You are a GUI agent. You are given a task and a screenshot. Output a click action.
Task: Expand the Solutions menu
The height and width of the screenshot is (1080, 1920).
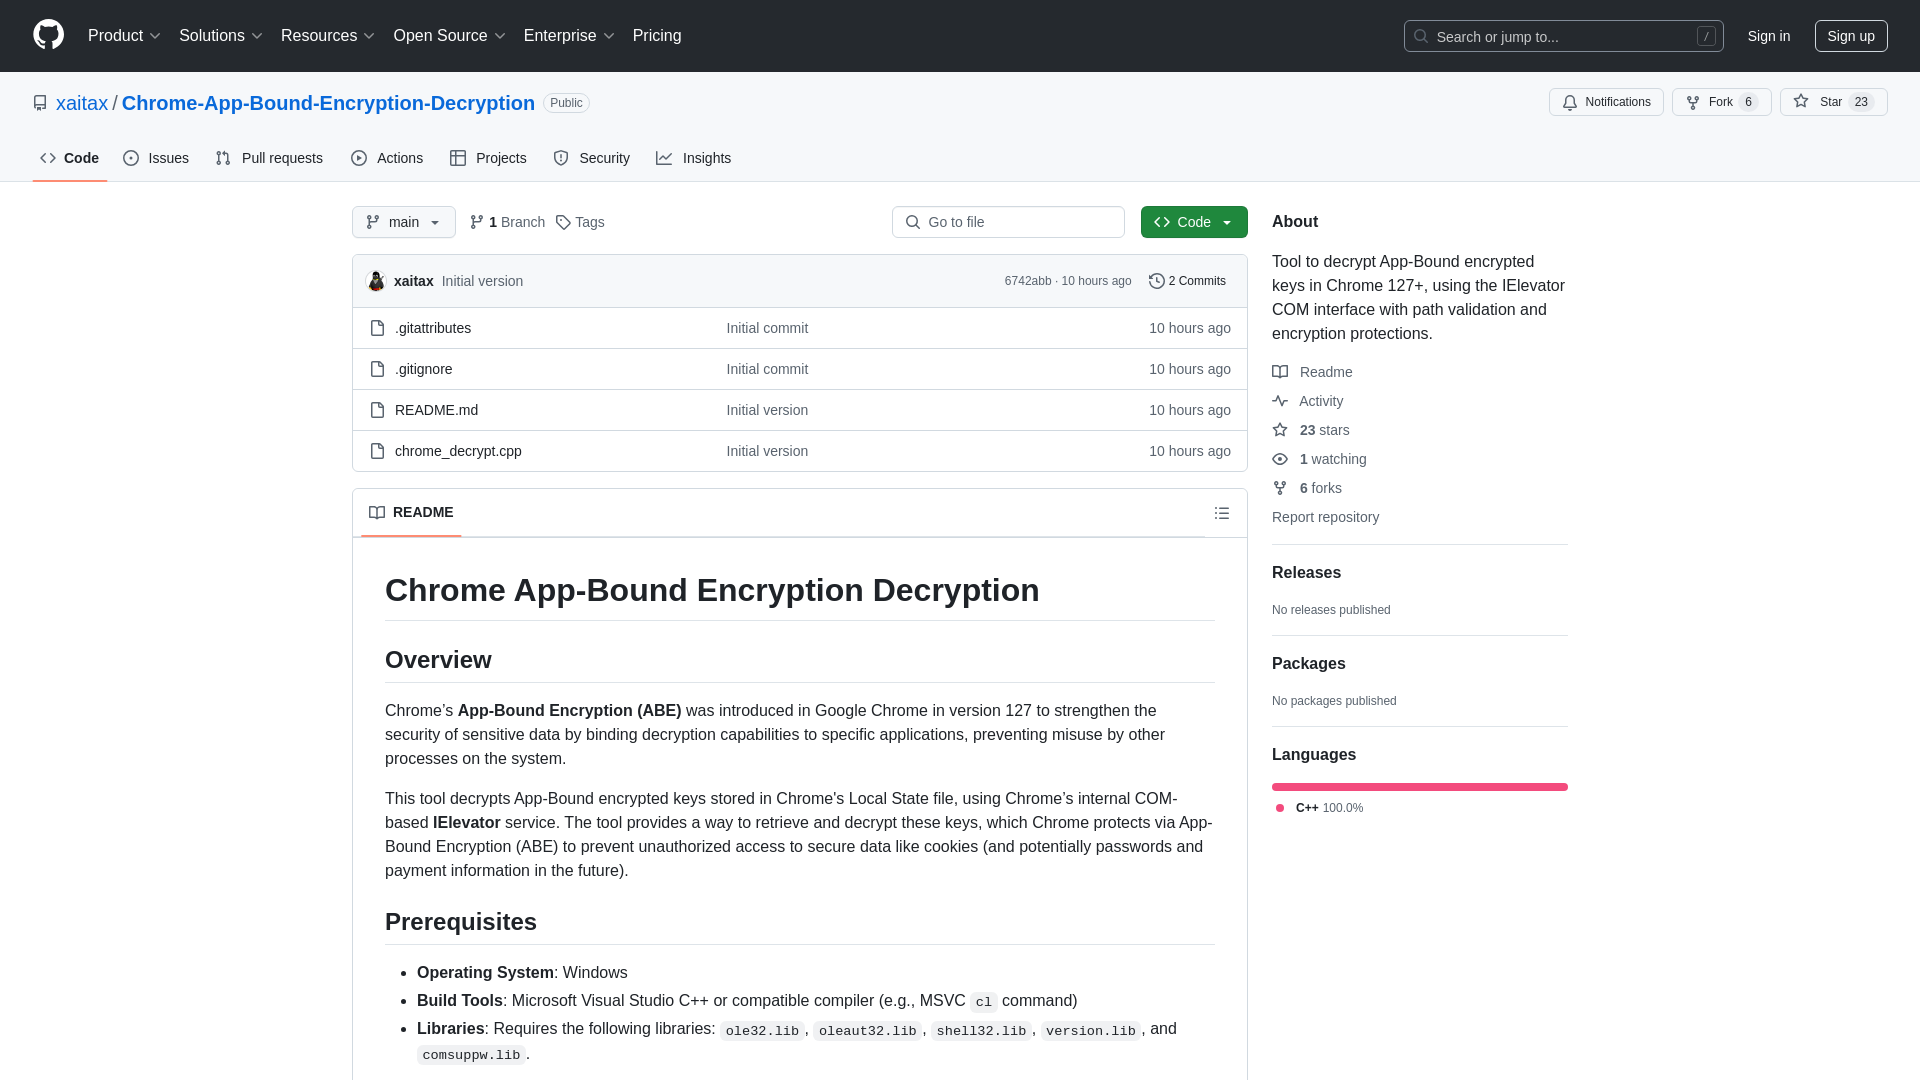point(220,36)
